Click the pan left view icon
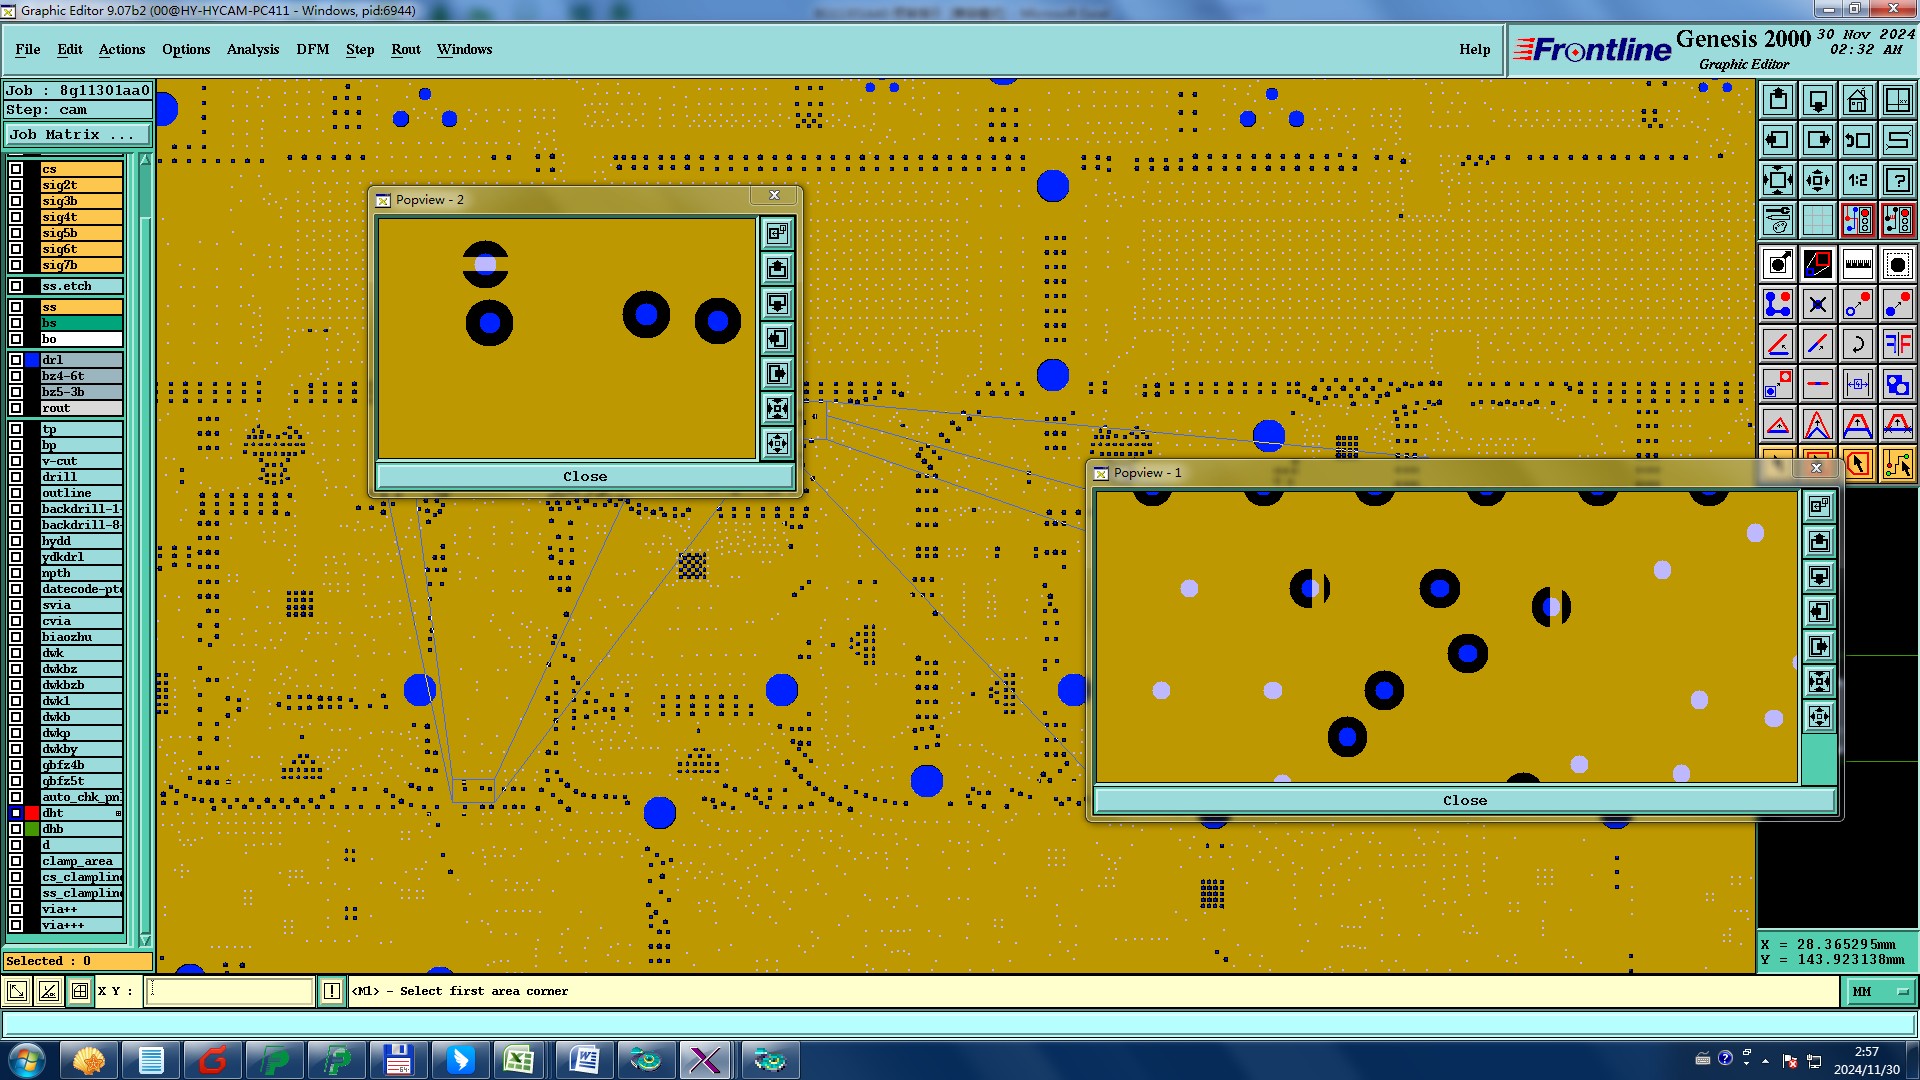 [x=1778, y=140]
